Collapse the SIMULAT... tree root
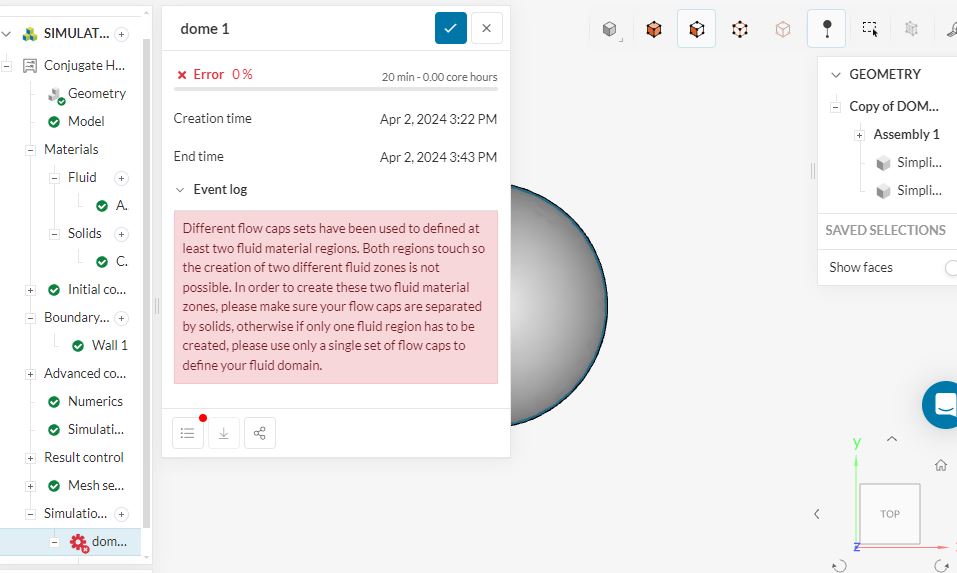The height and width of the screenshot is (573, 957). click(x=6, y=34)
